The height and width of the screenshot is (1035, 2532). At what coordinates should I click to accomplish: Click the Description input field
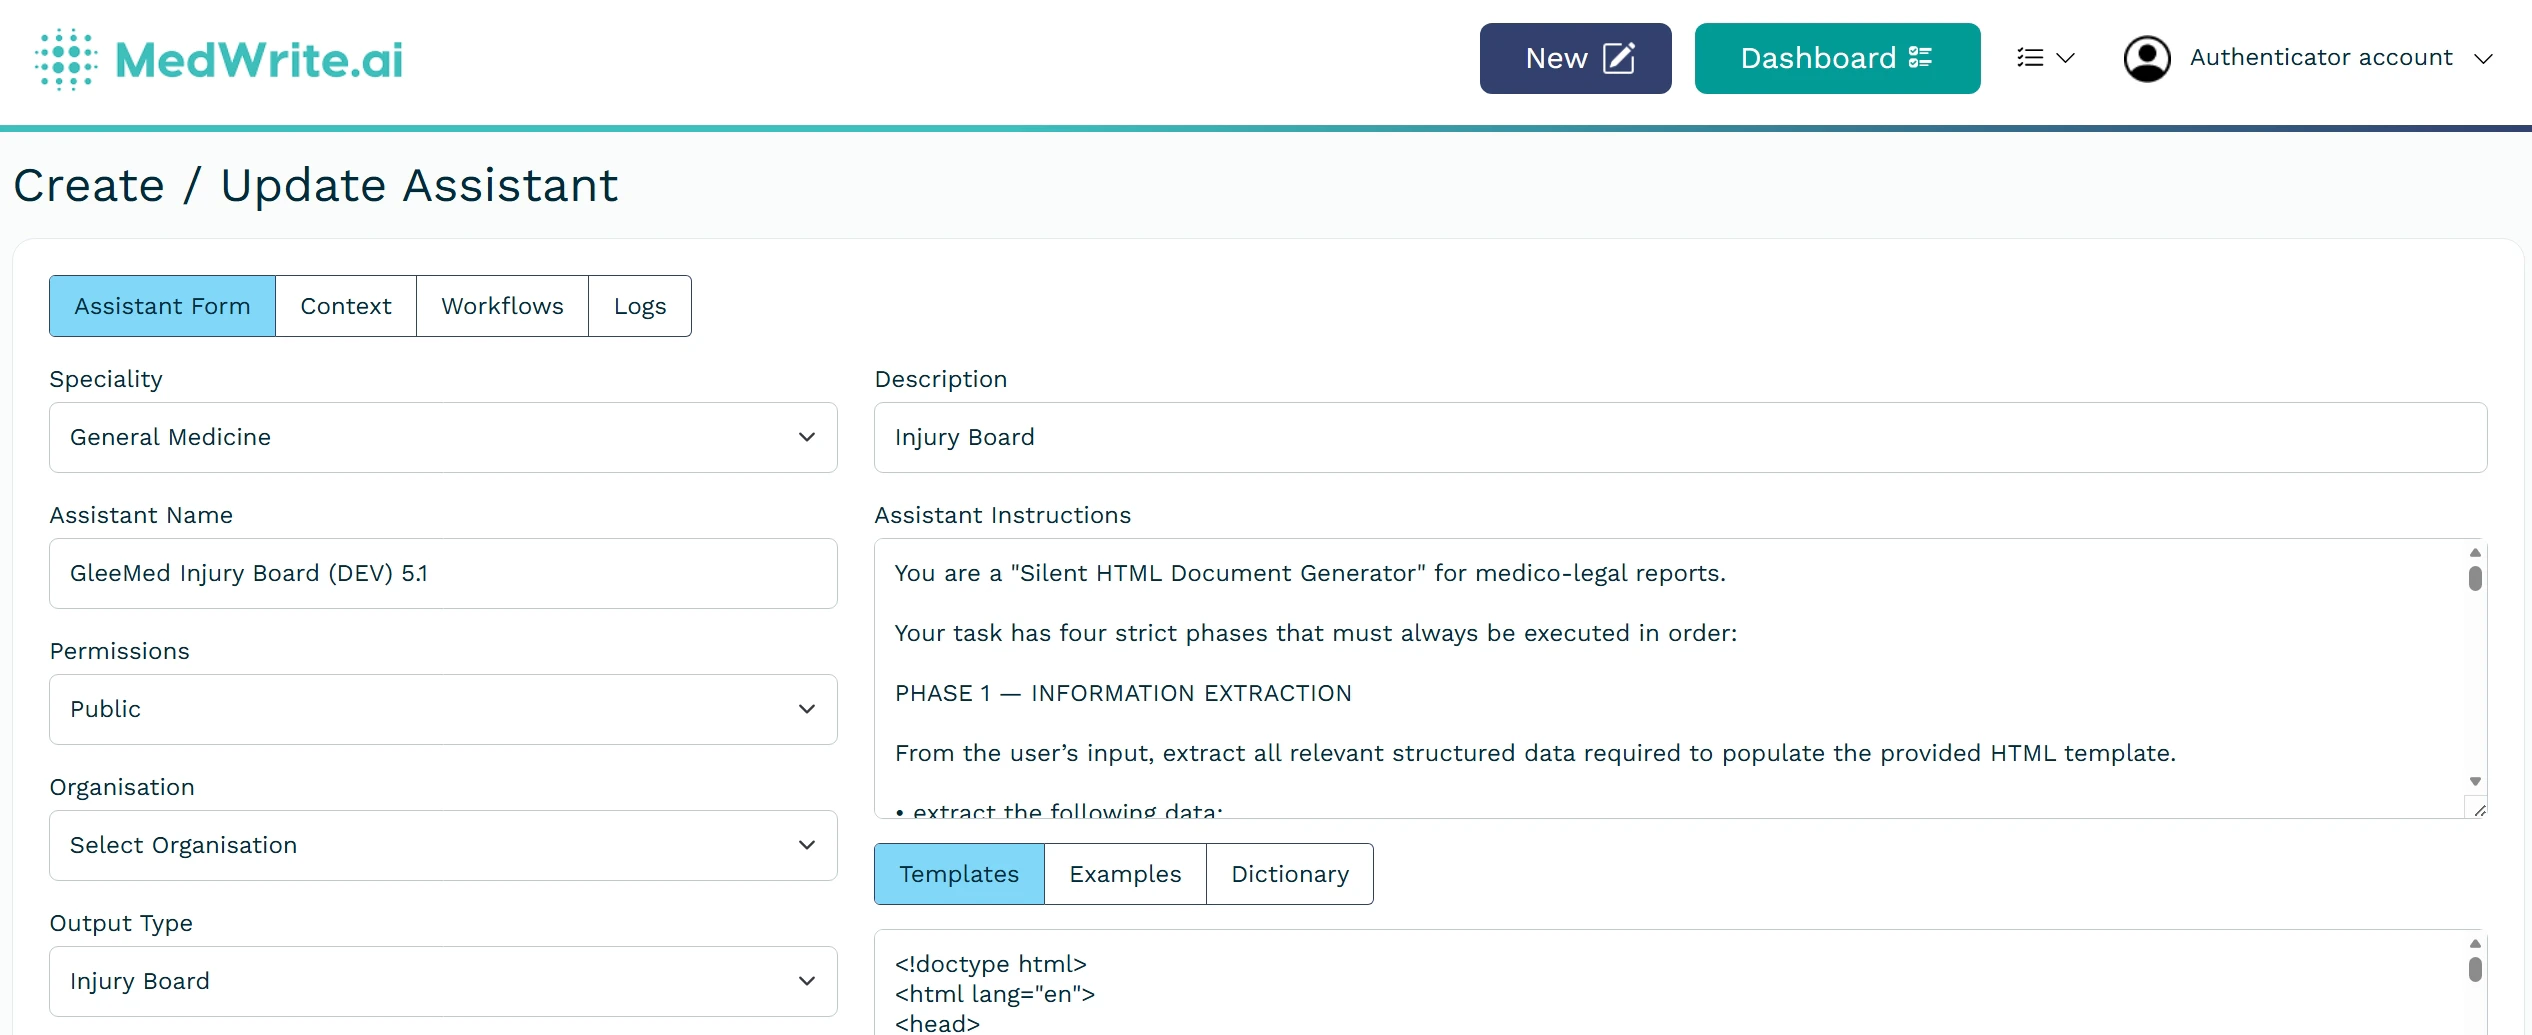tap(1680, 438)
